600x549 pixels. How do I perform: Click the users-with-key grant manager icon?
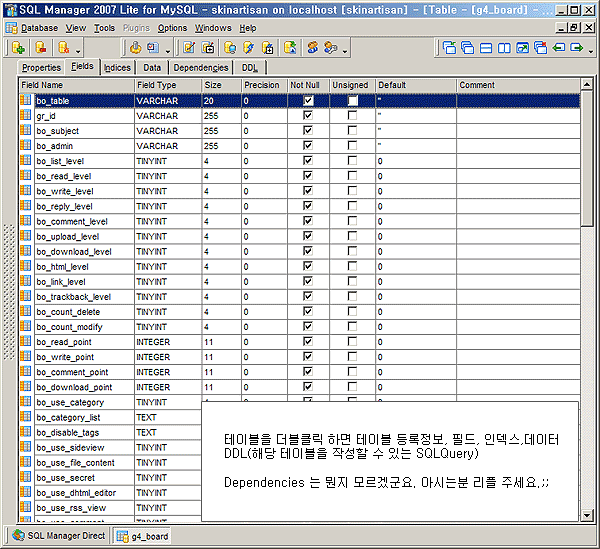tap(331, 48)
